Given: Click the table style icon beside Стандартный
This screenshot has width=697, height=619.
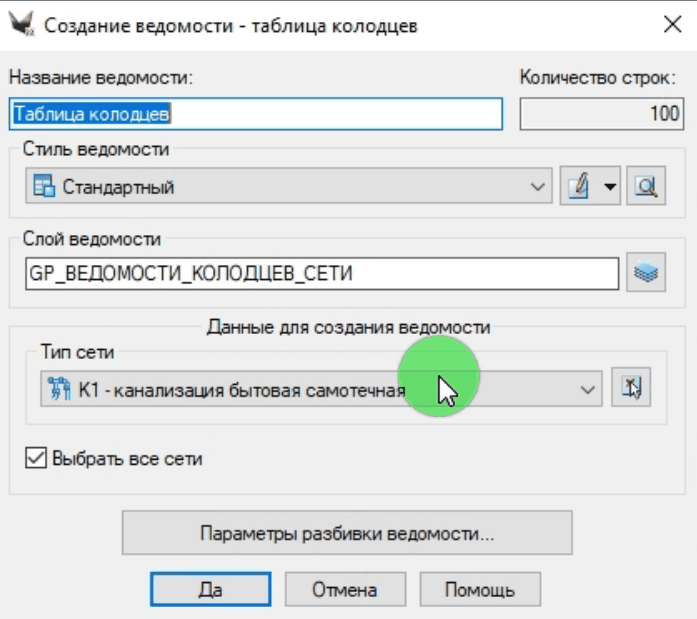Looking at the screenshot, I should click(x=44, y=186).
